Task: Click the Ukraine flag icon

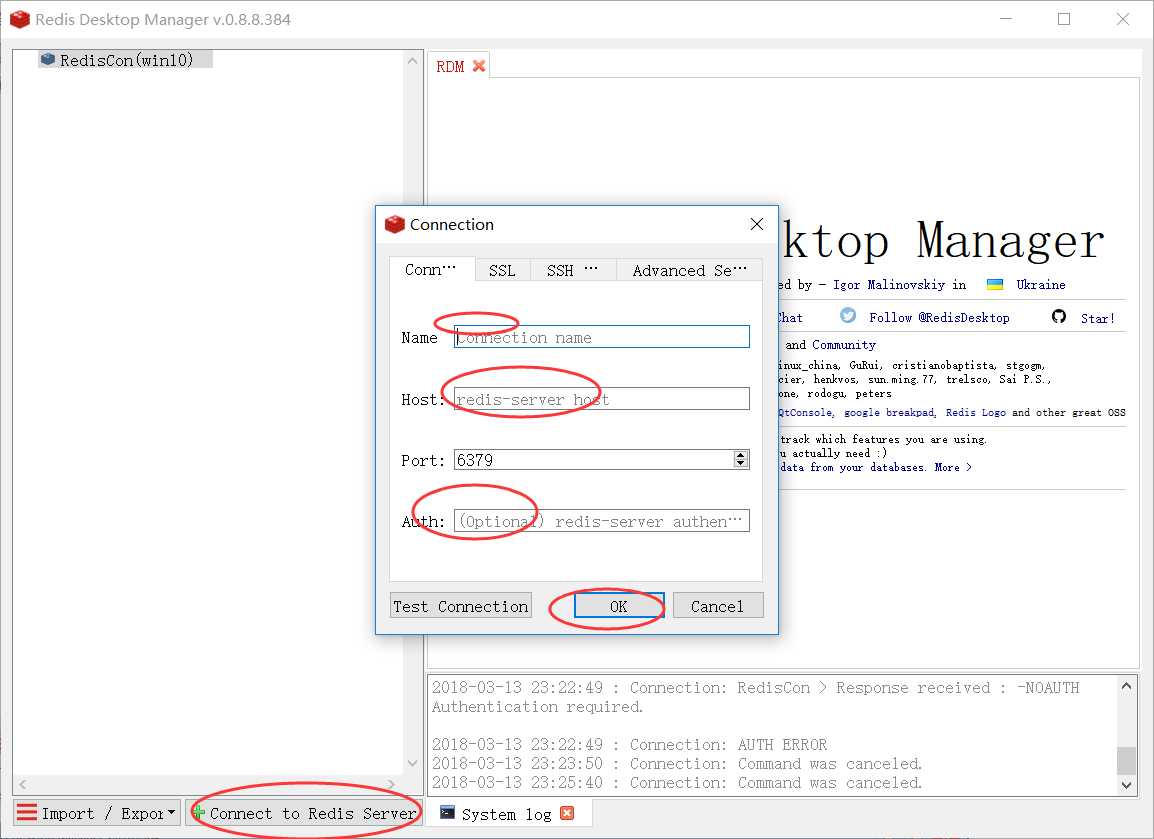Action: (x=995, y=285)
